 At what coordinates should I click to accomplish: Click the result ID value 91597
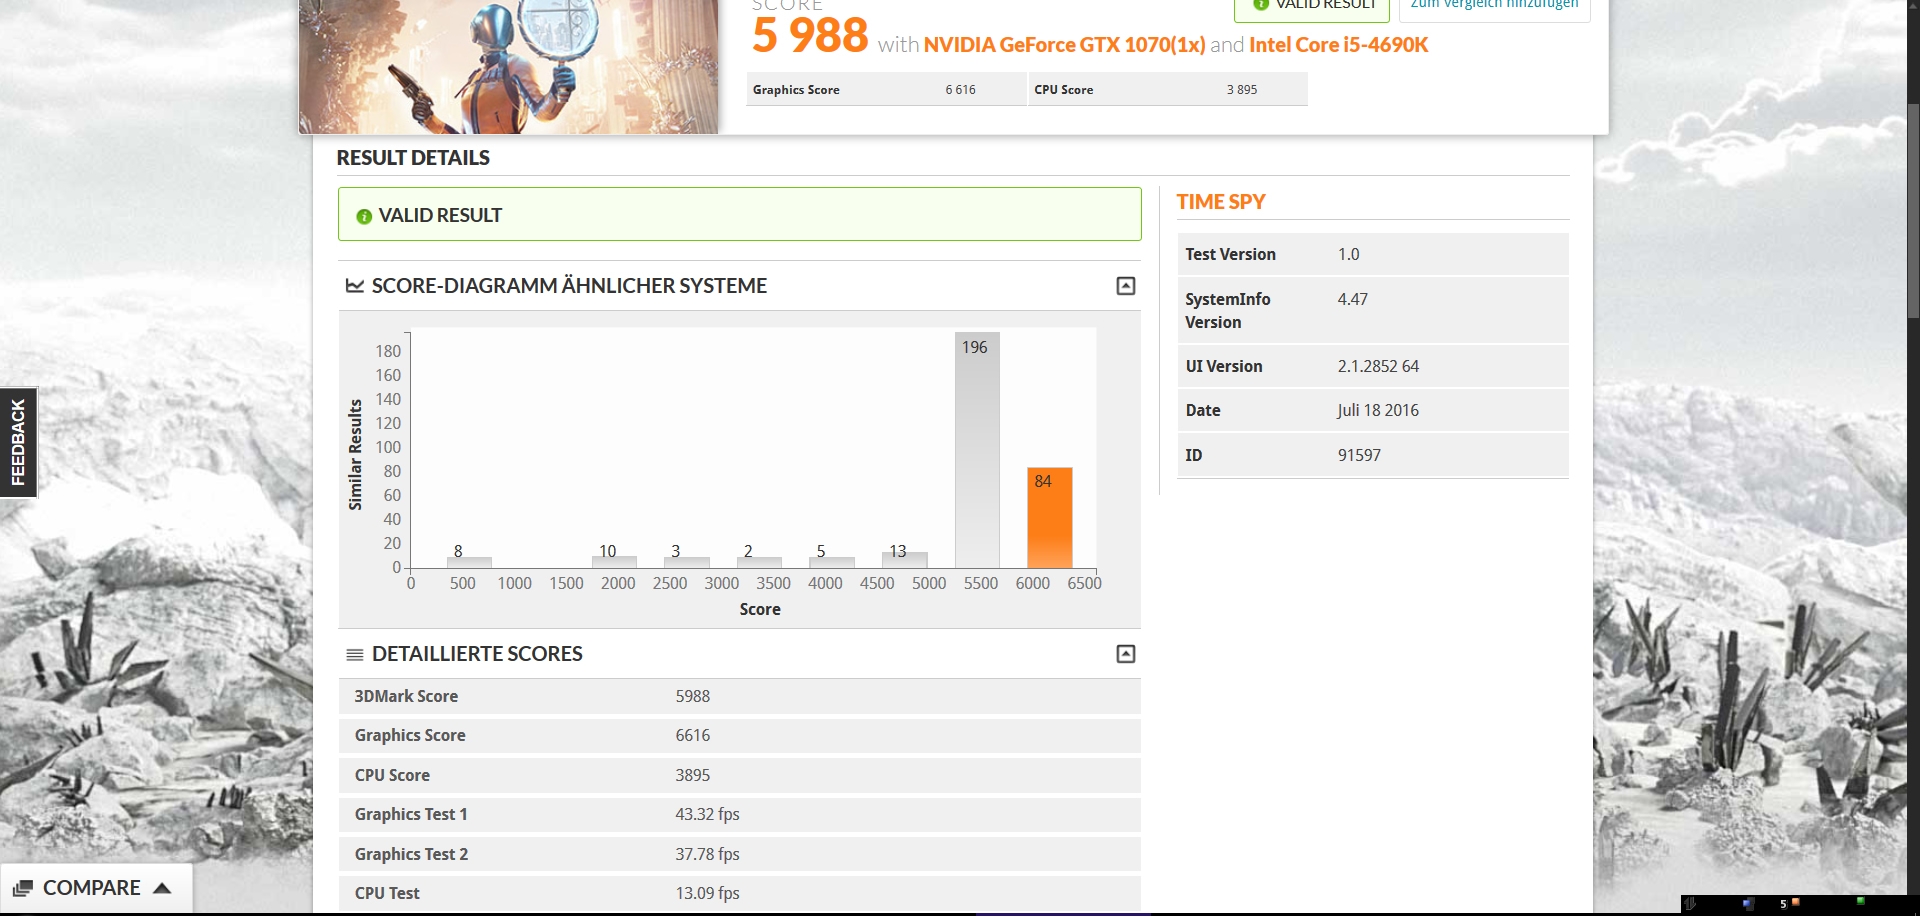pyautogui.click(x=1359, y=455)
